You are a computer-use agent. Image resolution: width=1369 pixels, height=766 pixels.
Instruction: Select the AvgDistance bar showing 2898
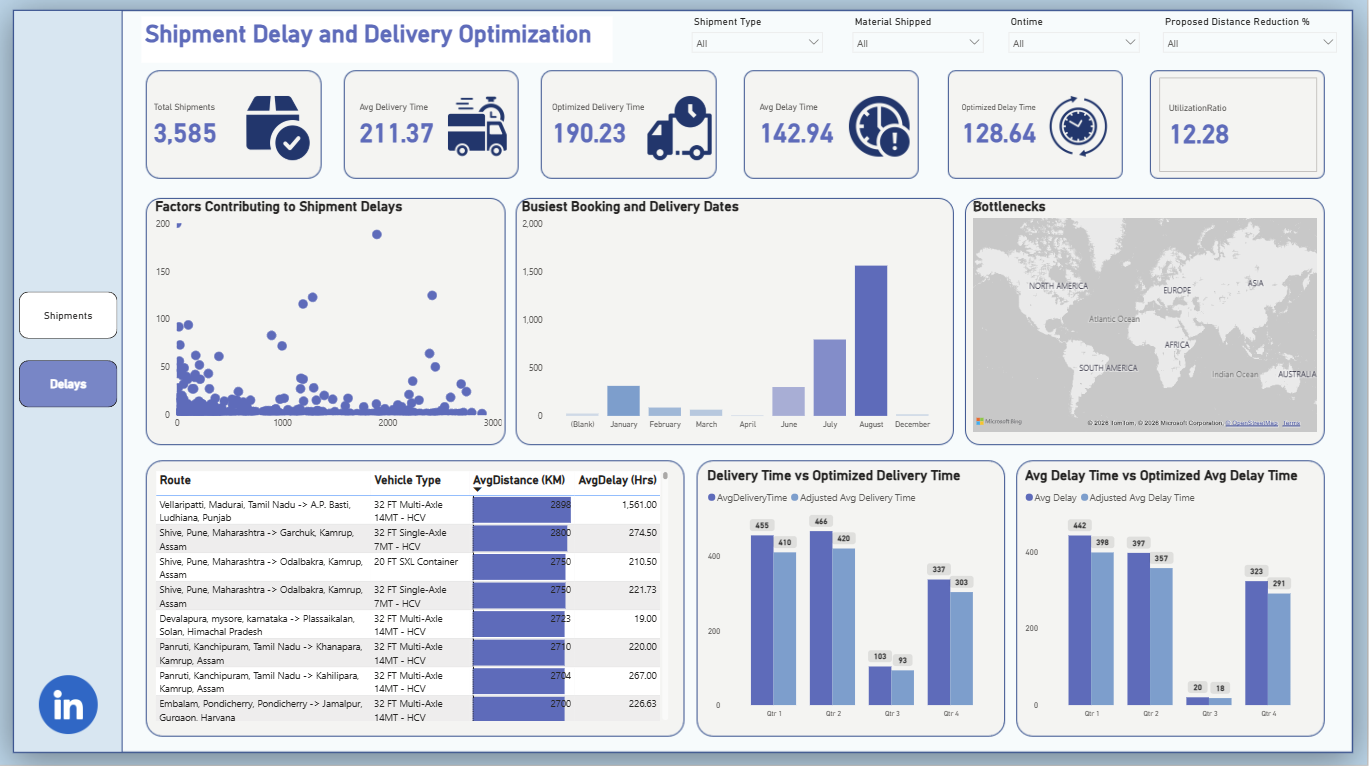click(x=522, y=511)
